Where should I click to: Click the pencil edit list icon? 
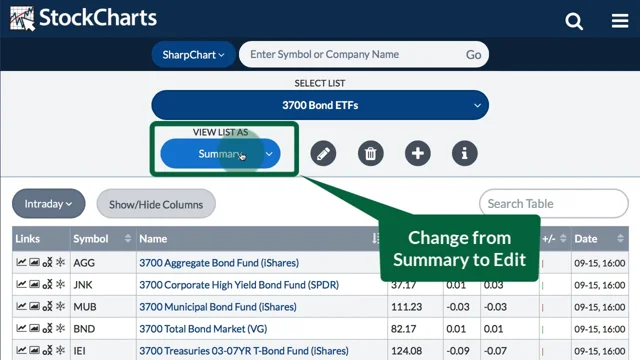pos(323,153)
